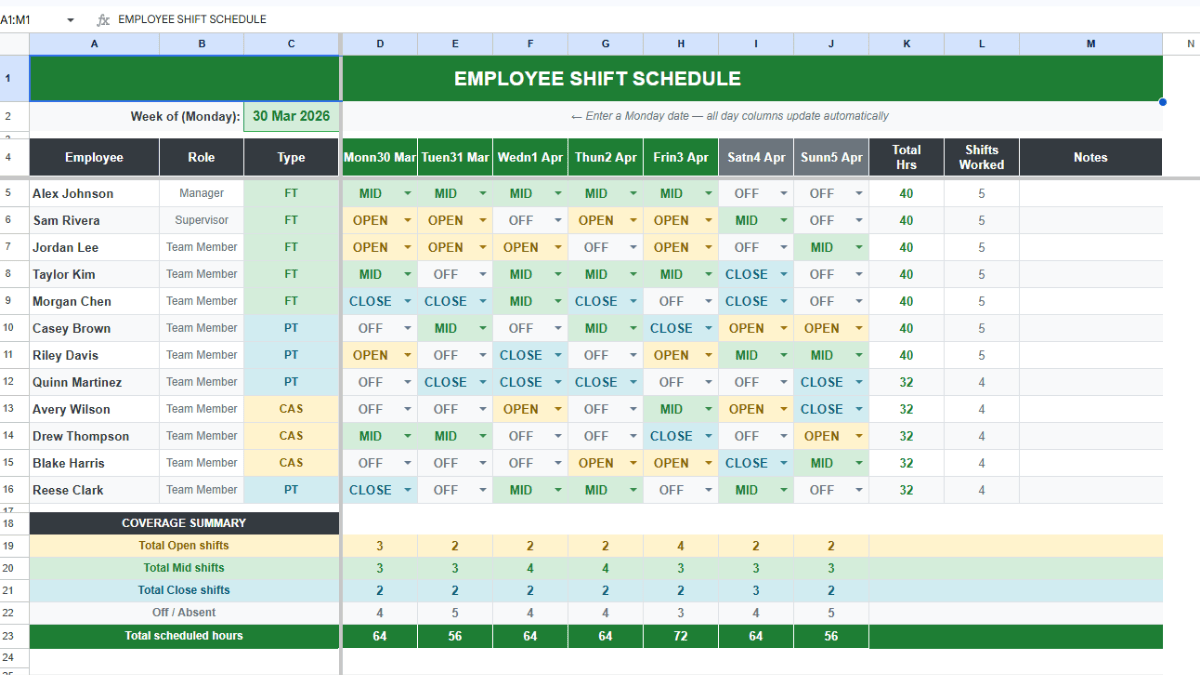Open Morgan Chen's Monday CLOSE shift dropdown
This screenshot has width=1200, height=675.
pos(407,300)
